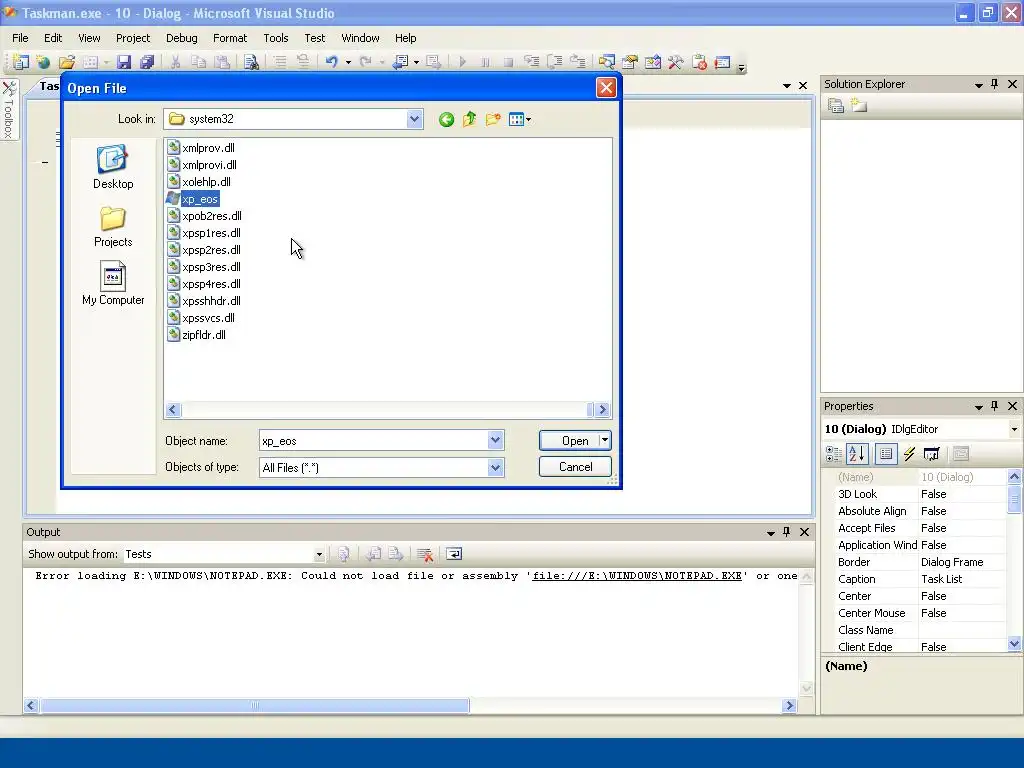This screenshot has height=768, width=1024.
Task: Click Properties page icon in Properties panel
Action: [886, 454]
